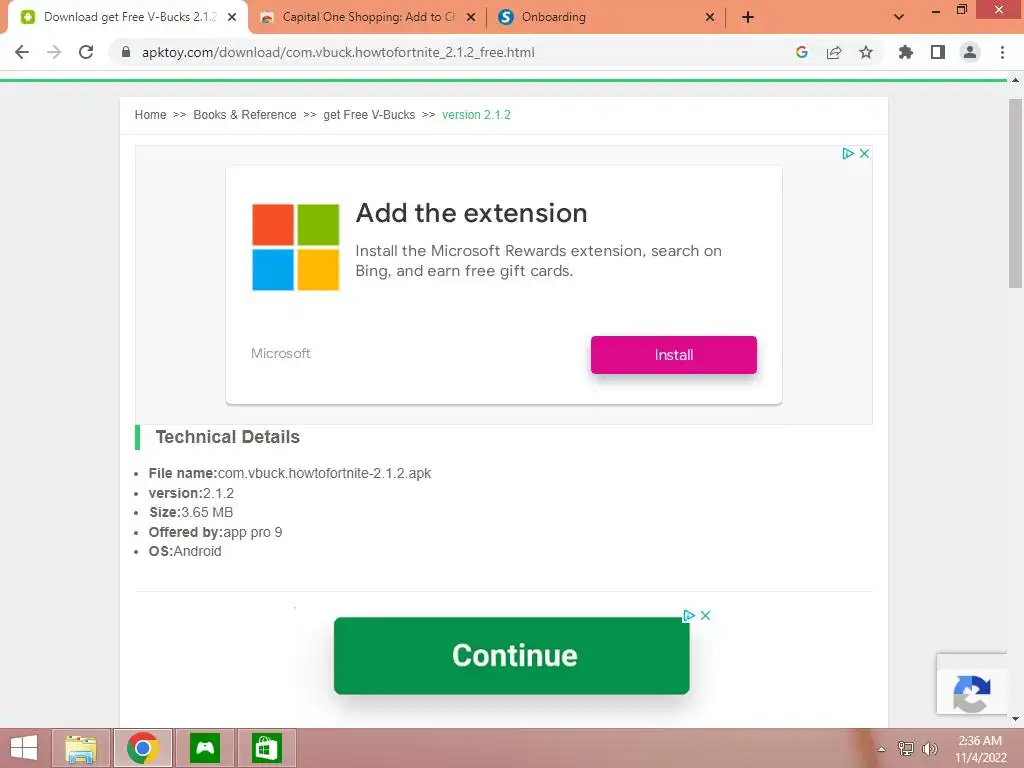Viewport: 1024px width, 768px height.
Task: Open the Google icon in address bar
Action: click(802, 52)
